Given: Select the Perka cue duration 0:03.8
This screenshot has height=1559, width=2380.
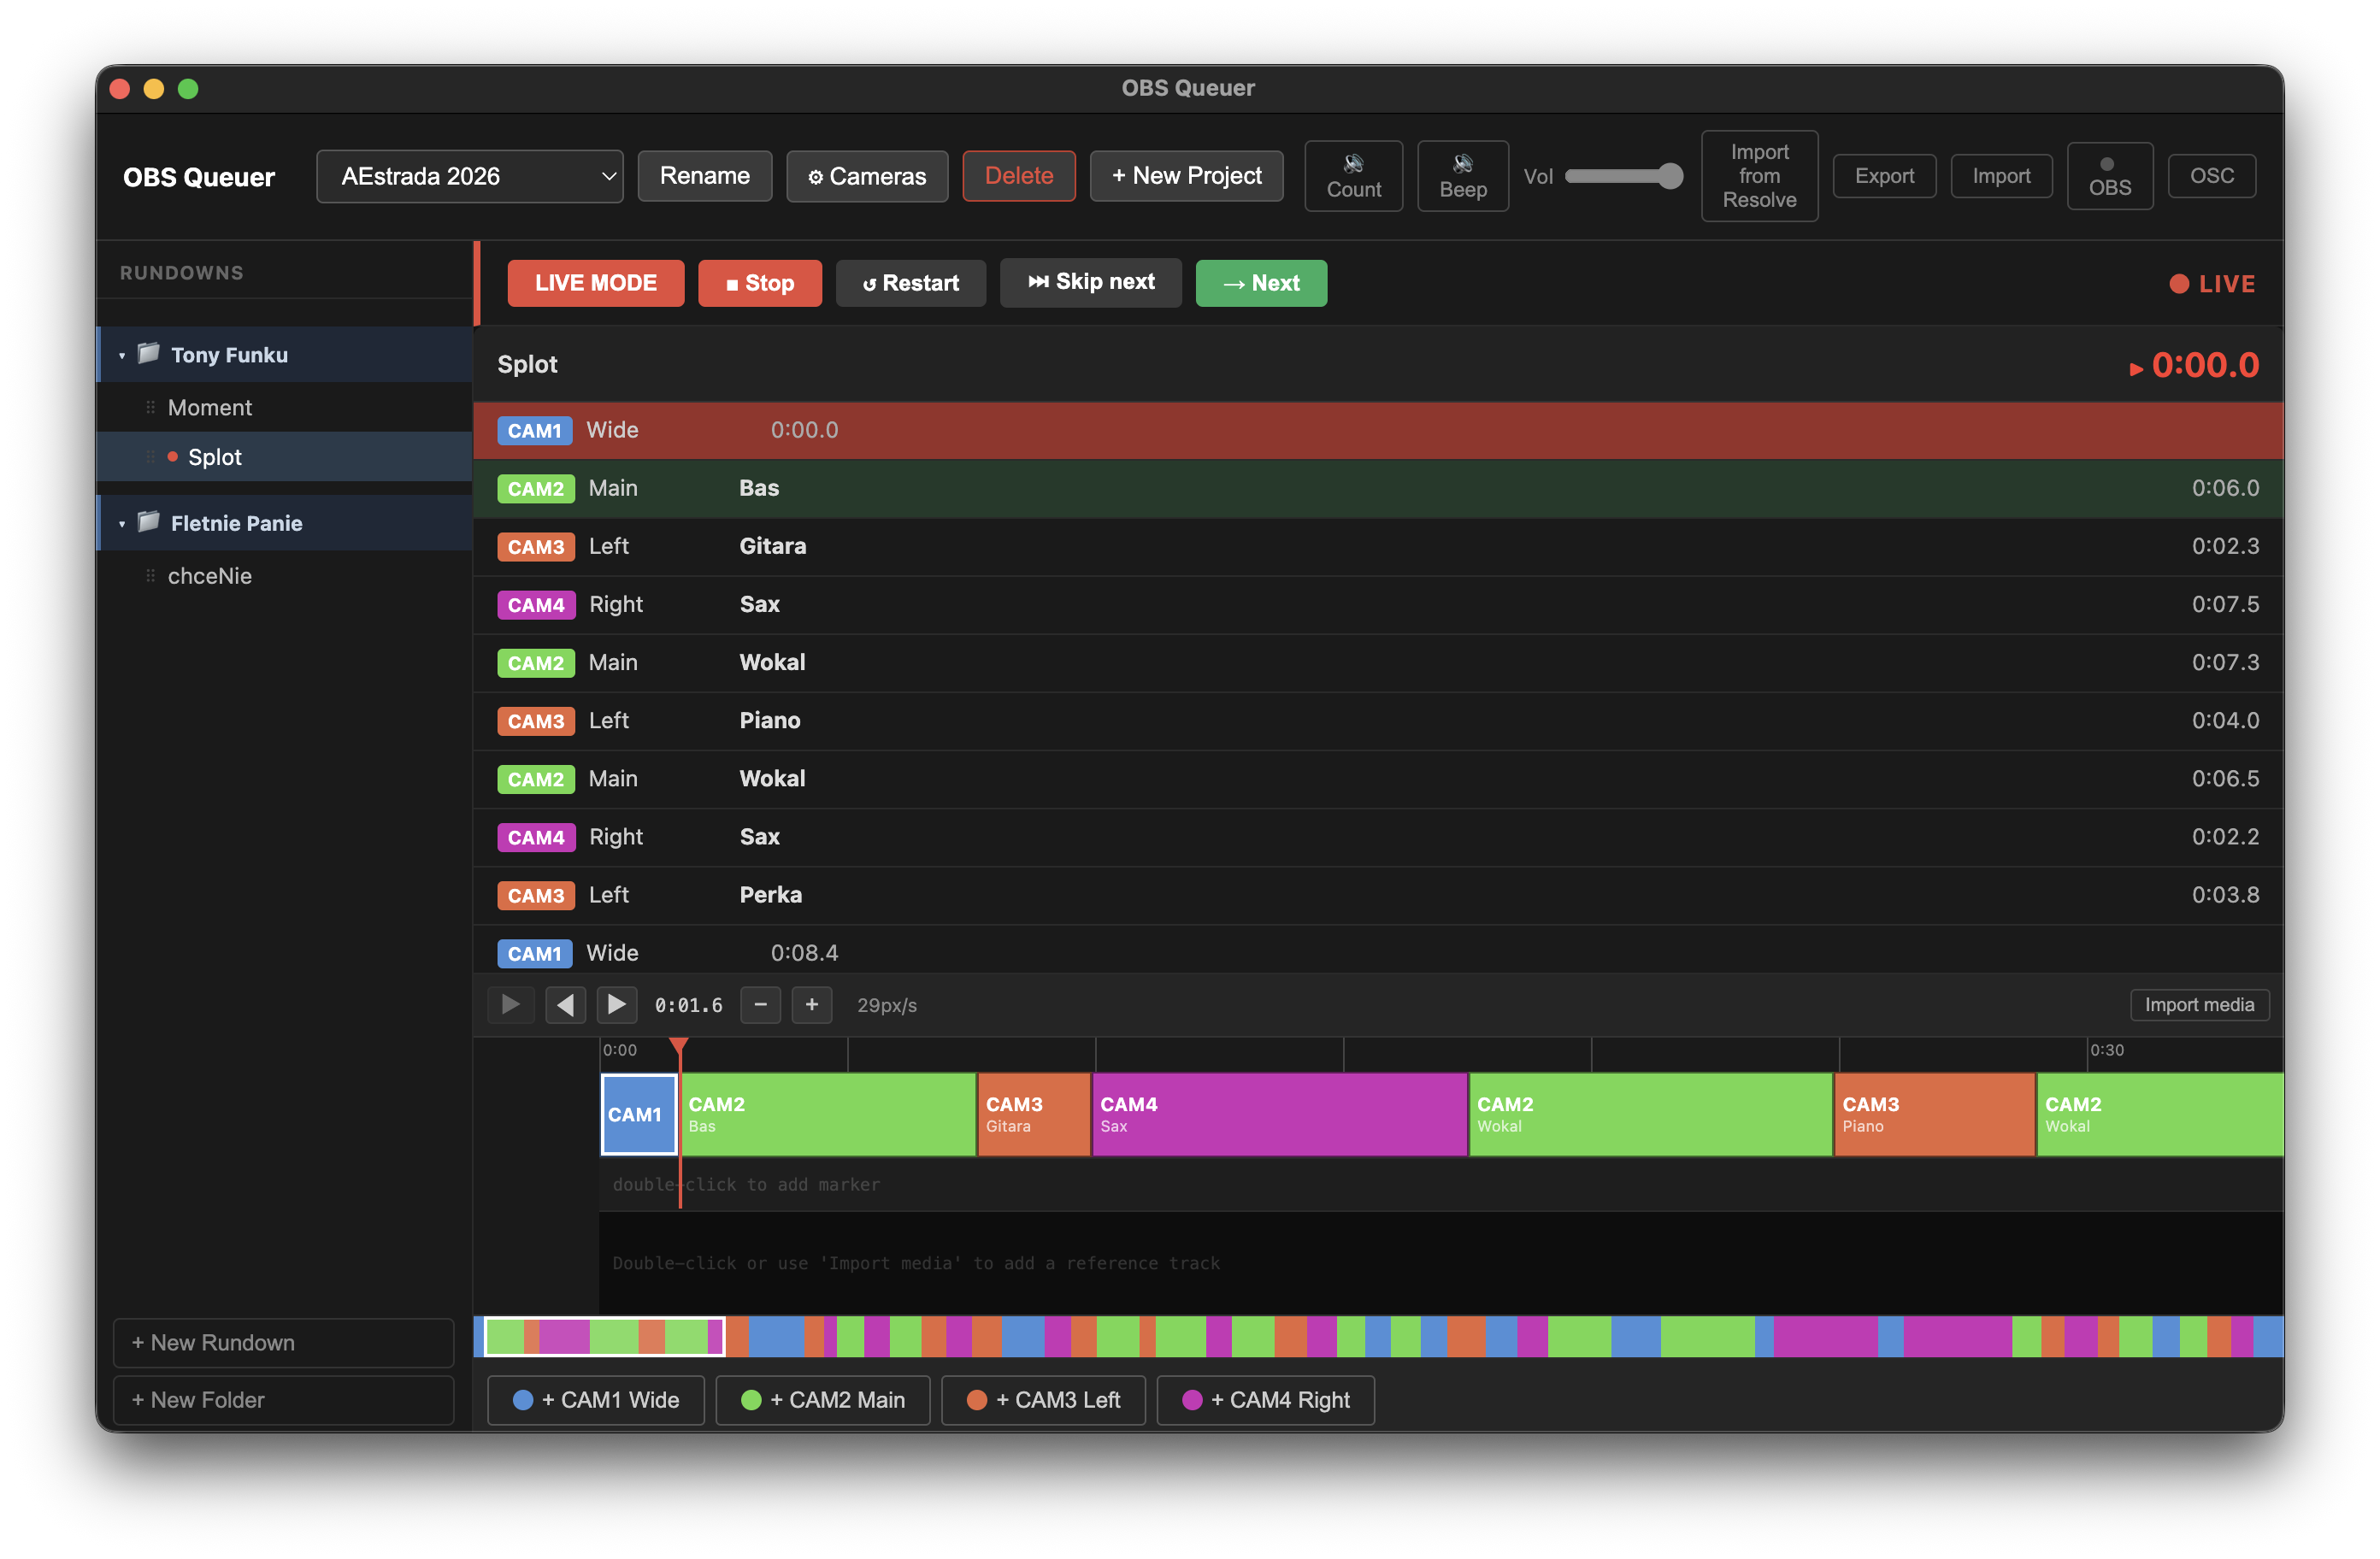Looking at the screenshot, I should pos(2225,894).
